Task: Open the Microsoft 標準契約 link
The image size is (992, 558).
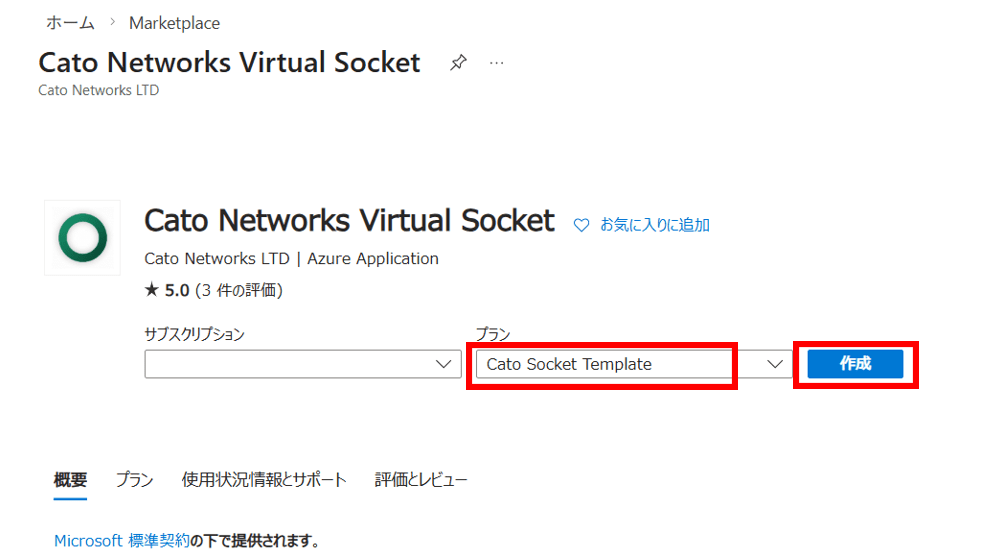Action: pos(121,541)
